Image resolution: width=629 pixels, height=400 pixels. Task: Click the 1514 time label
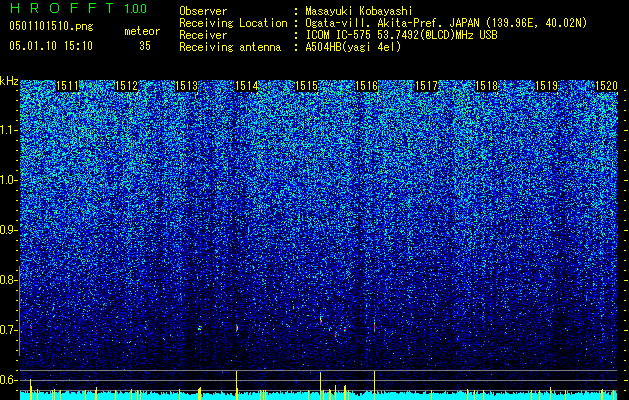(x=246, y=86)
